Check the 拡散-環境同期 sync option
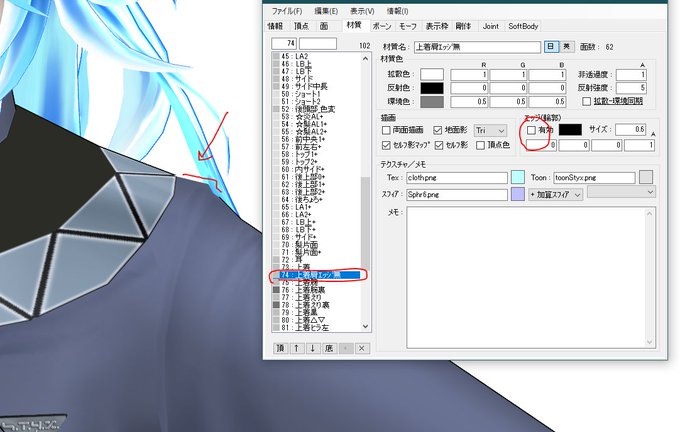Viewport: 680px width, 432px height. [587, 101]
